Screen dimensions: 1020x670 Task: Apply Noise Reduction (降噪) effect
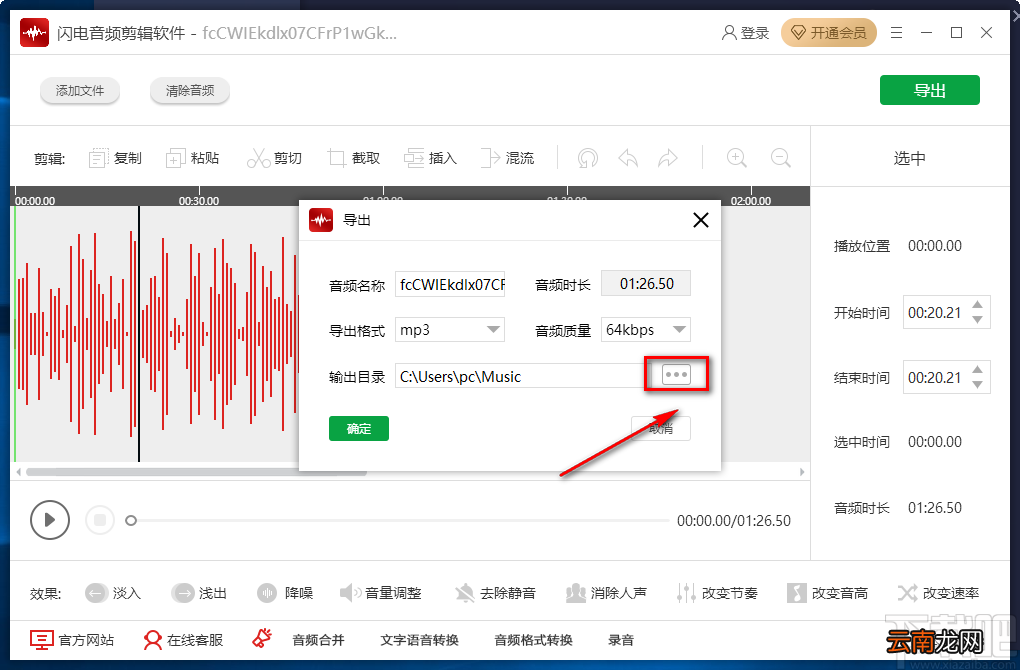pos(285,593)
